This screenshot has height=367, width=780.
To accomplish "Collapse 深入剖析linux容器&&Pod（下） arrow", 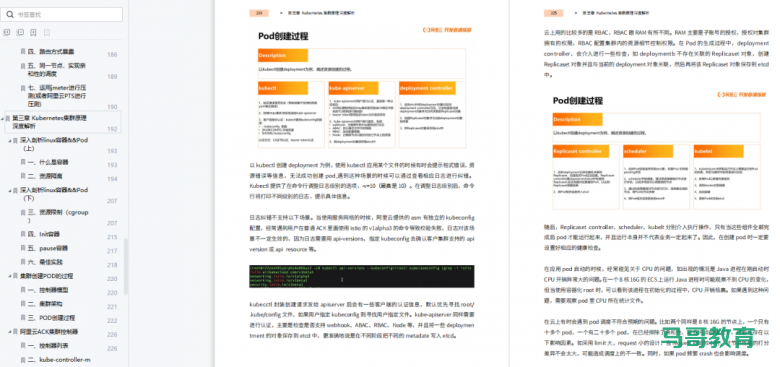I will tap(11, 190).
